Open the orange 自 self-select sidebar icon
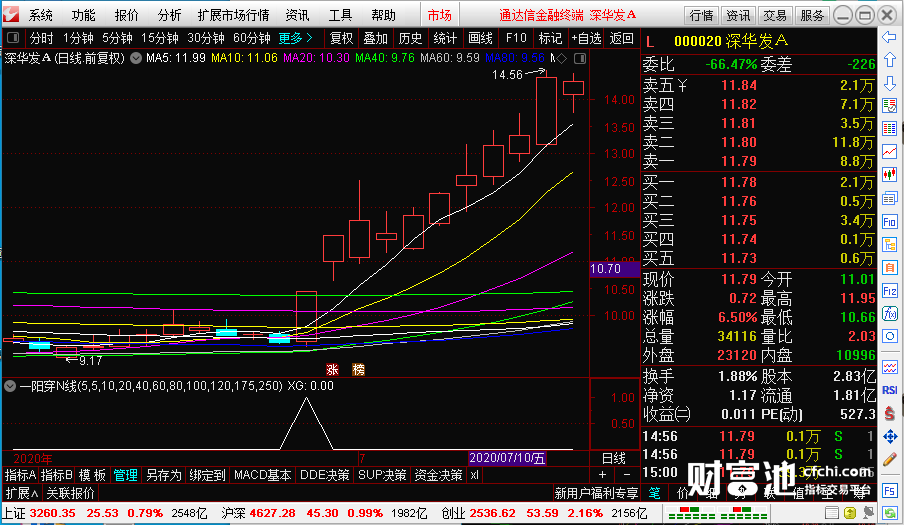Viewport: 904px width, 525px height. pyautogui.click(x=889, y=267)
